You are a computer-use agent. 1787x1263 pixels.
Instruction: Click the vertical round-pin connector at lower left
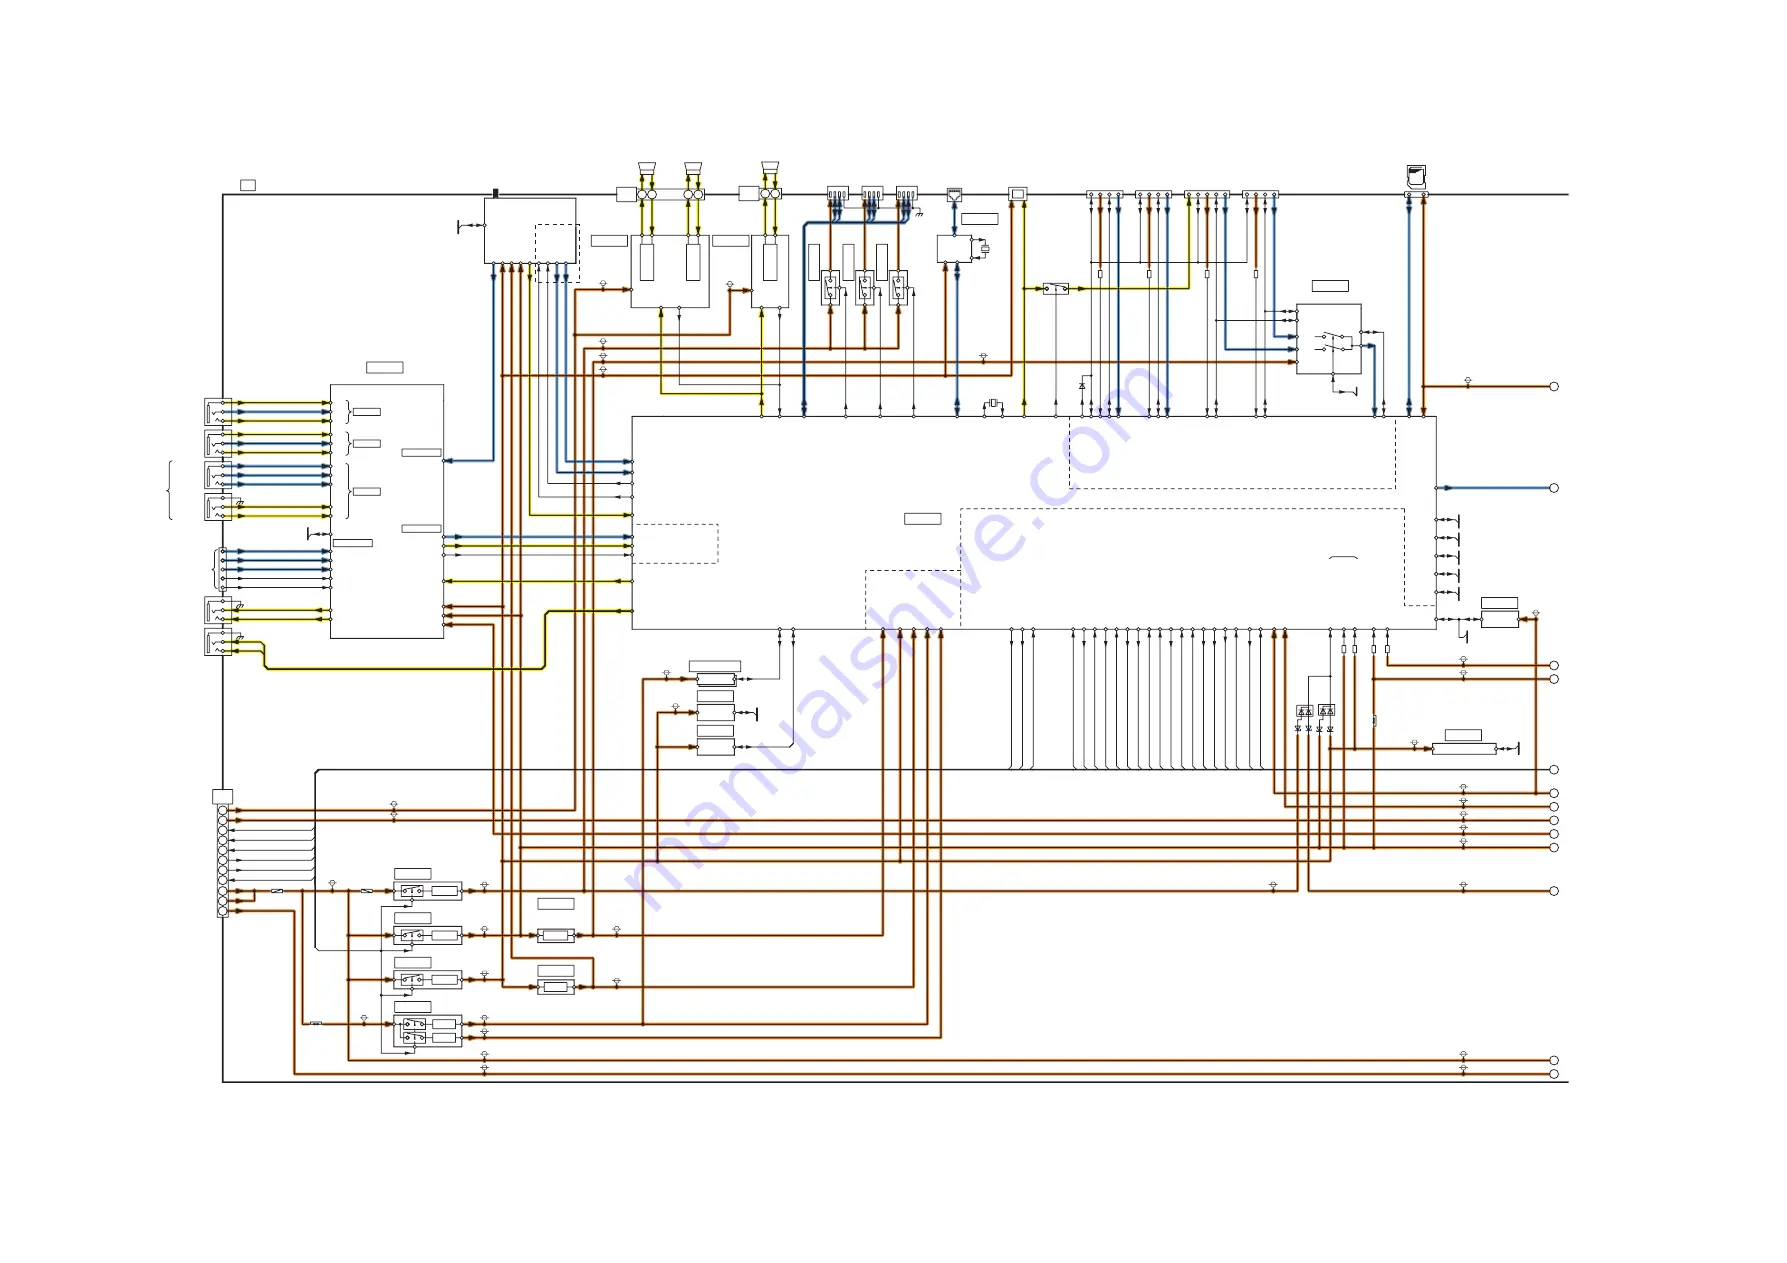222,861
